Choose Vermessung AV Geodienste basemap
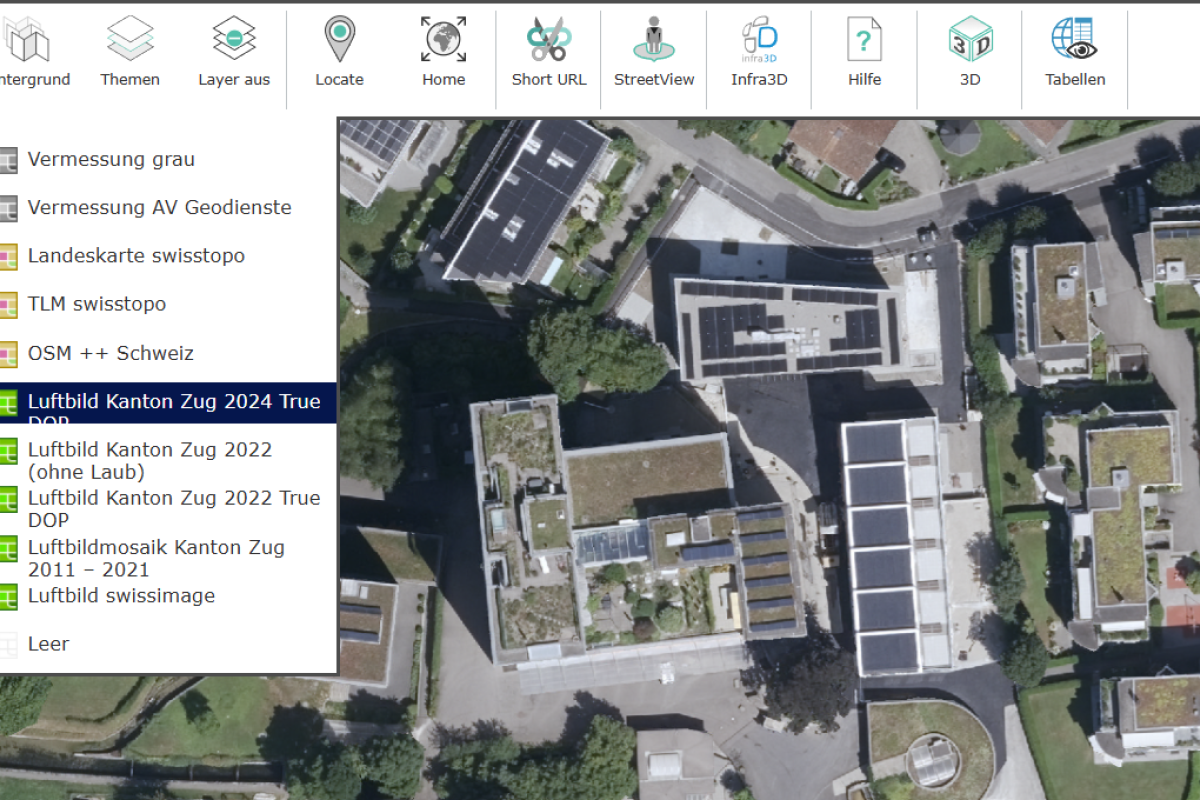Screen dimensions: 1200x800 (x=159, y=208)
